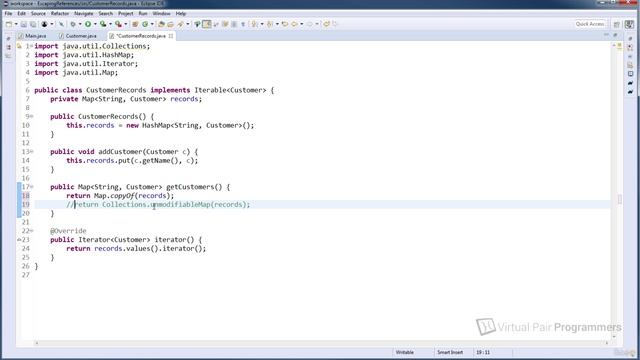Click the vertical scrollbar down arrow

614,337
